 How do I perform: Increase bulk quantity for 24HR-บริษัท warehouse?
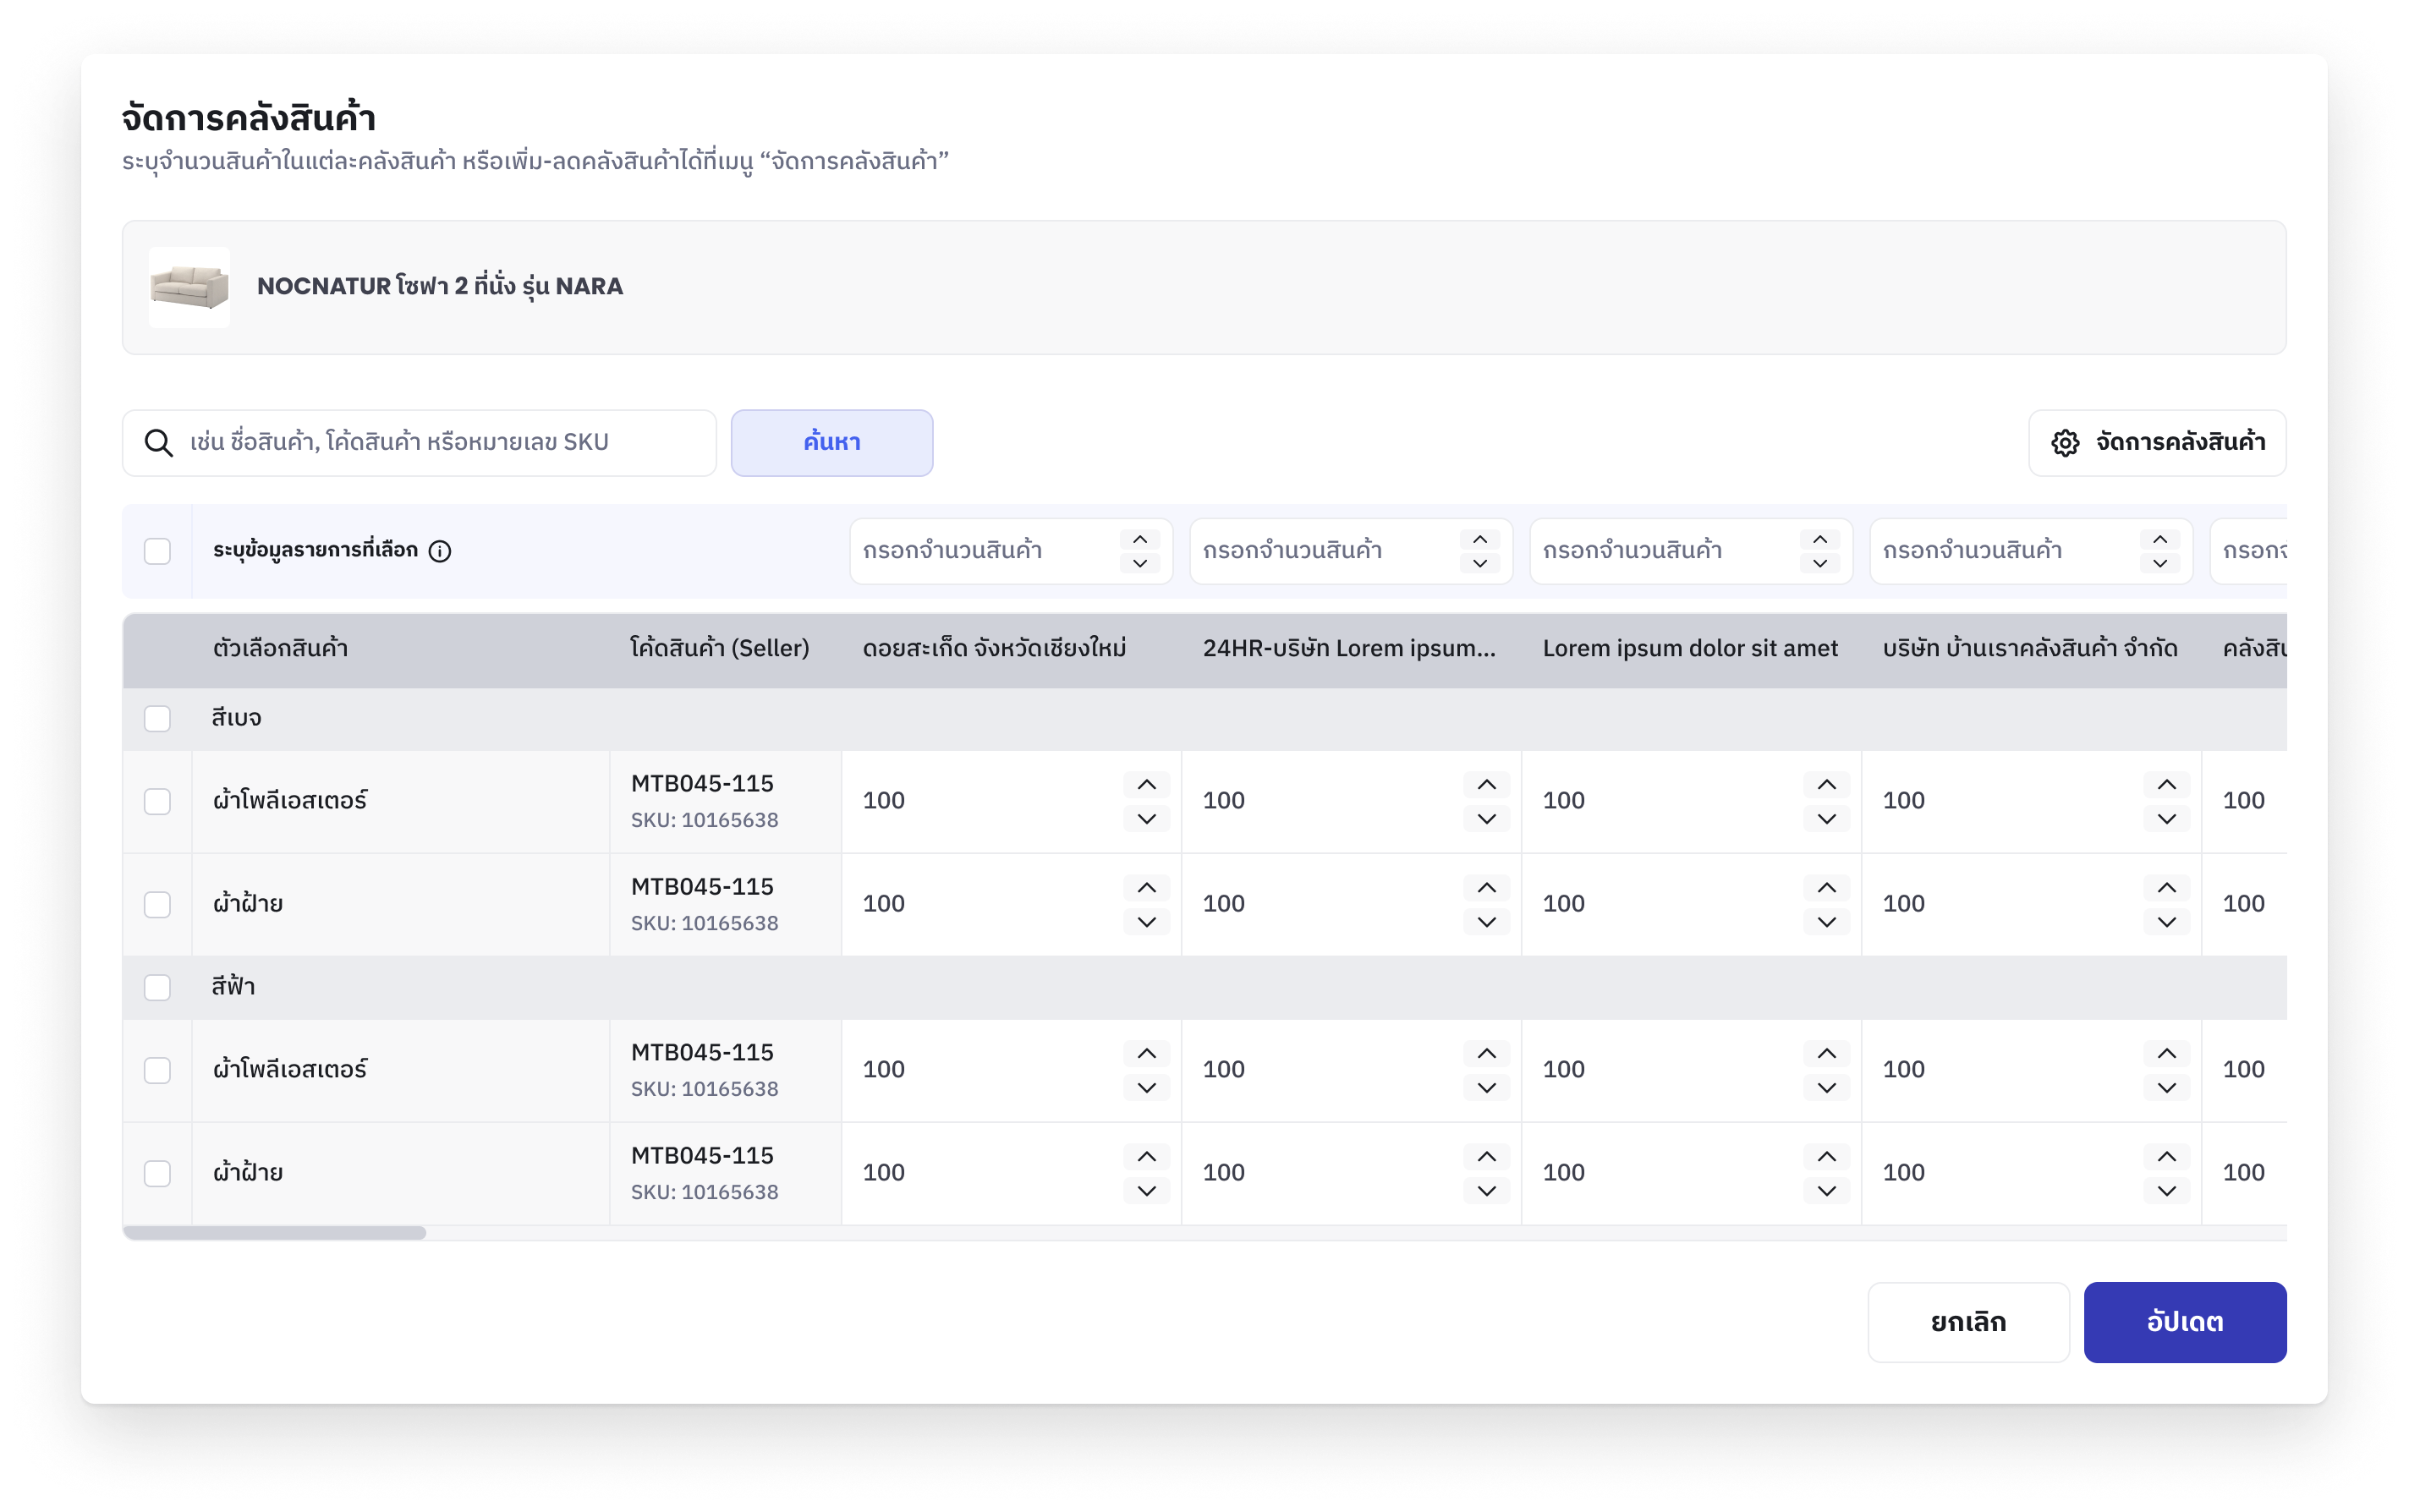tap(1480, 540)
